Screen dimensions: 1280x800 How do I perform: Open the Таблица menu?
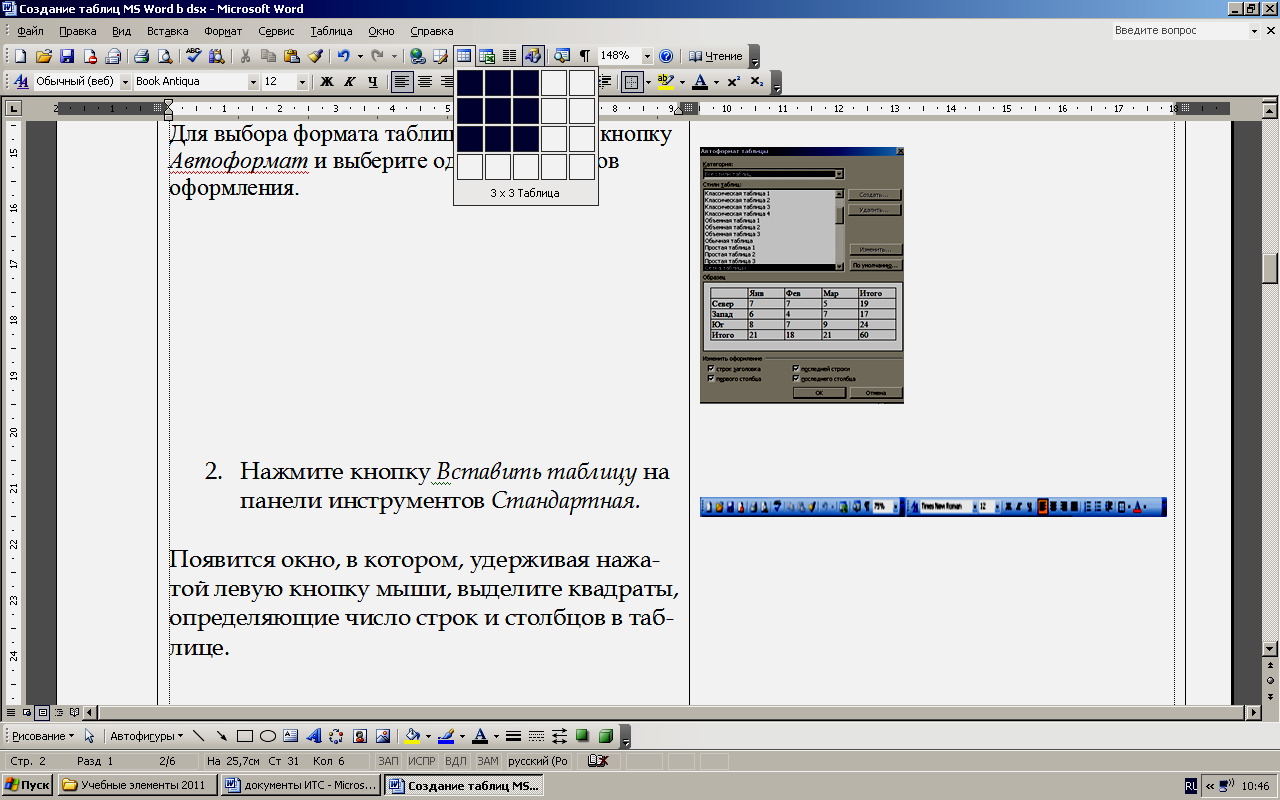[331, 31]
